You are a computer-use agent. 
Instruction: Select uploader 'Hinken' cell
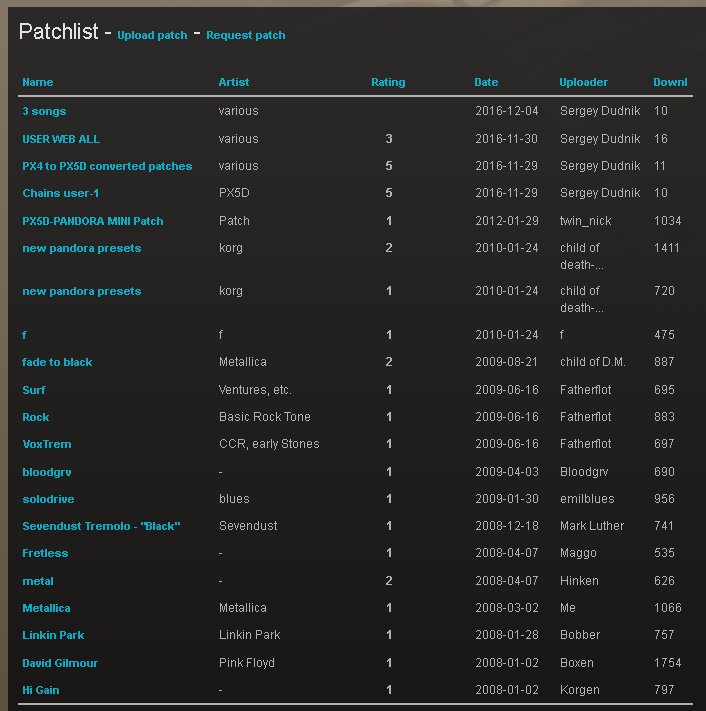pos(579,581)
